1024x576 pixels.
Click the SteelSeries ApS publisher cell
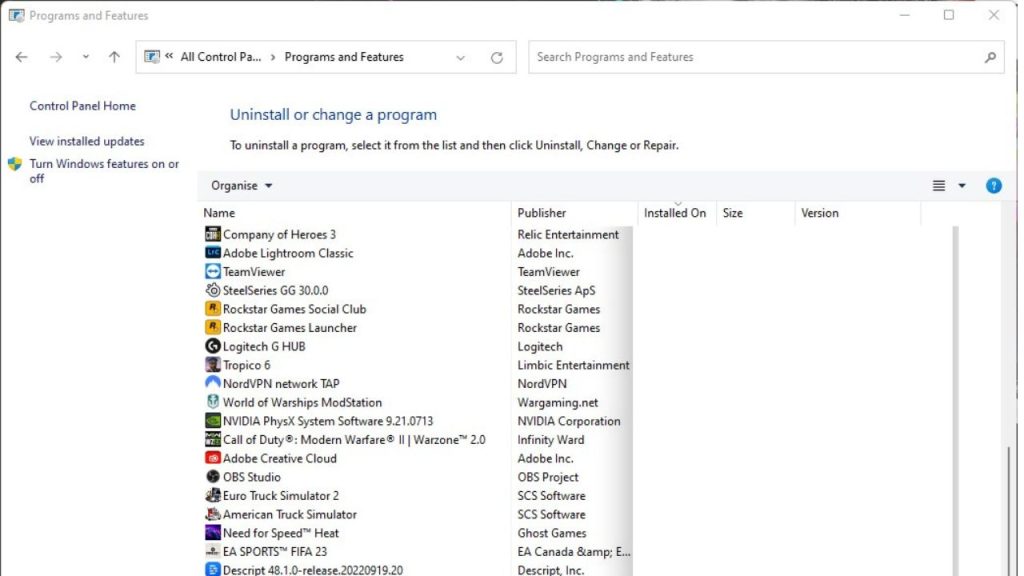(x=556, y=290)
